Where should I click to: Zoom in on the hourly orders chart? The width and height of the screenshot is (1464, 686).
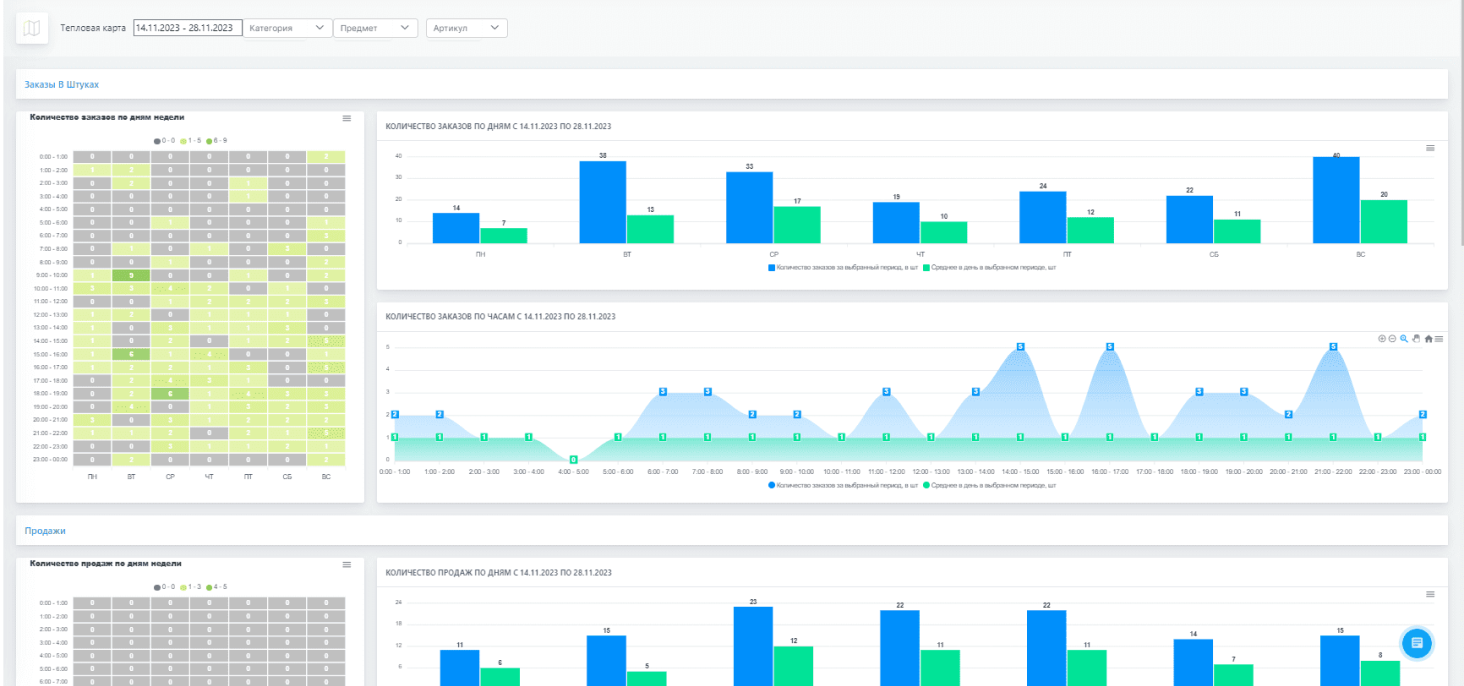(x=1382, y=339)
